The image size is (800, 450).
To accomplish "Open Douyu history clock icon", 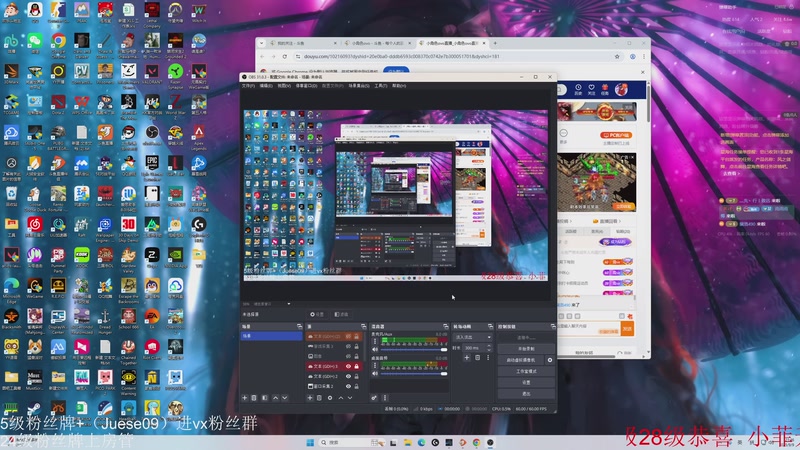I will pyautogui.click(x=578, y=89).
